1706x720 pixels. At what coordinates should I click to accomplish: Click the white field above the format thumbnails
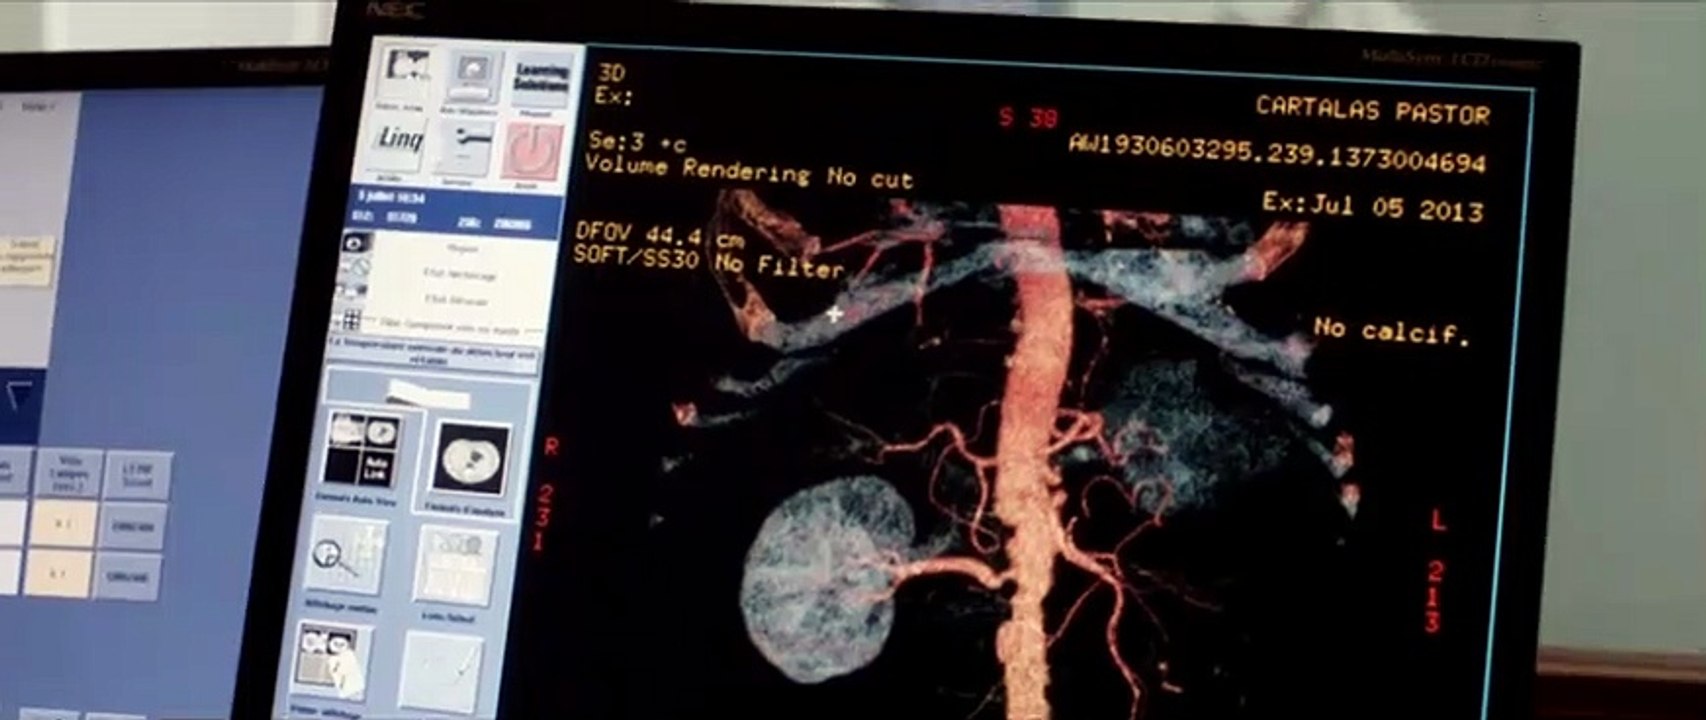coord(427,394)
